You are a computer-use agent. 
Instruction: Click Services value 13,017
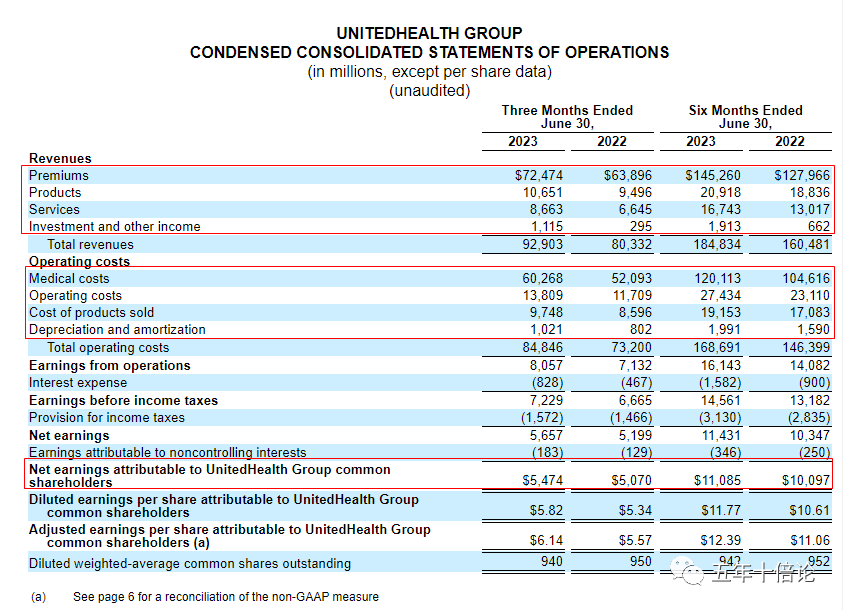tap(810, 210)
